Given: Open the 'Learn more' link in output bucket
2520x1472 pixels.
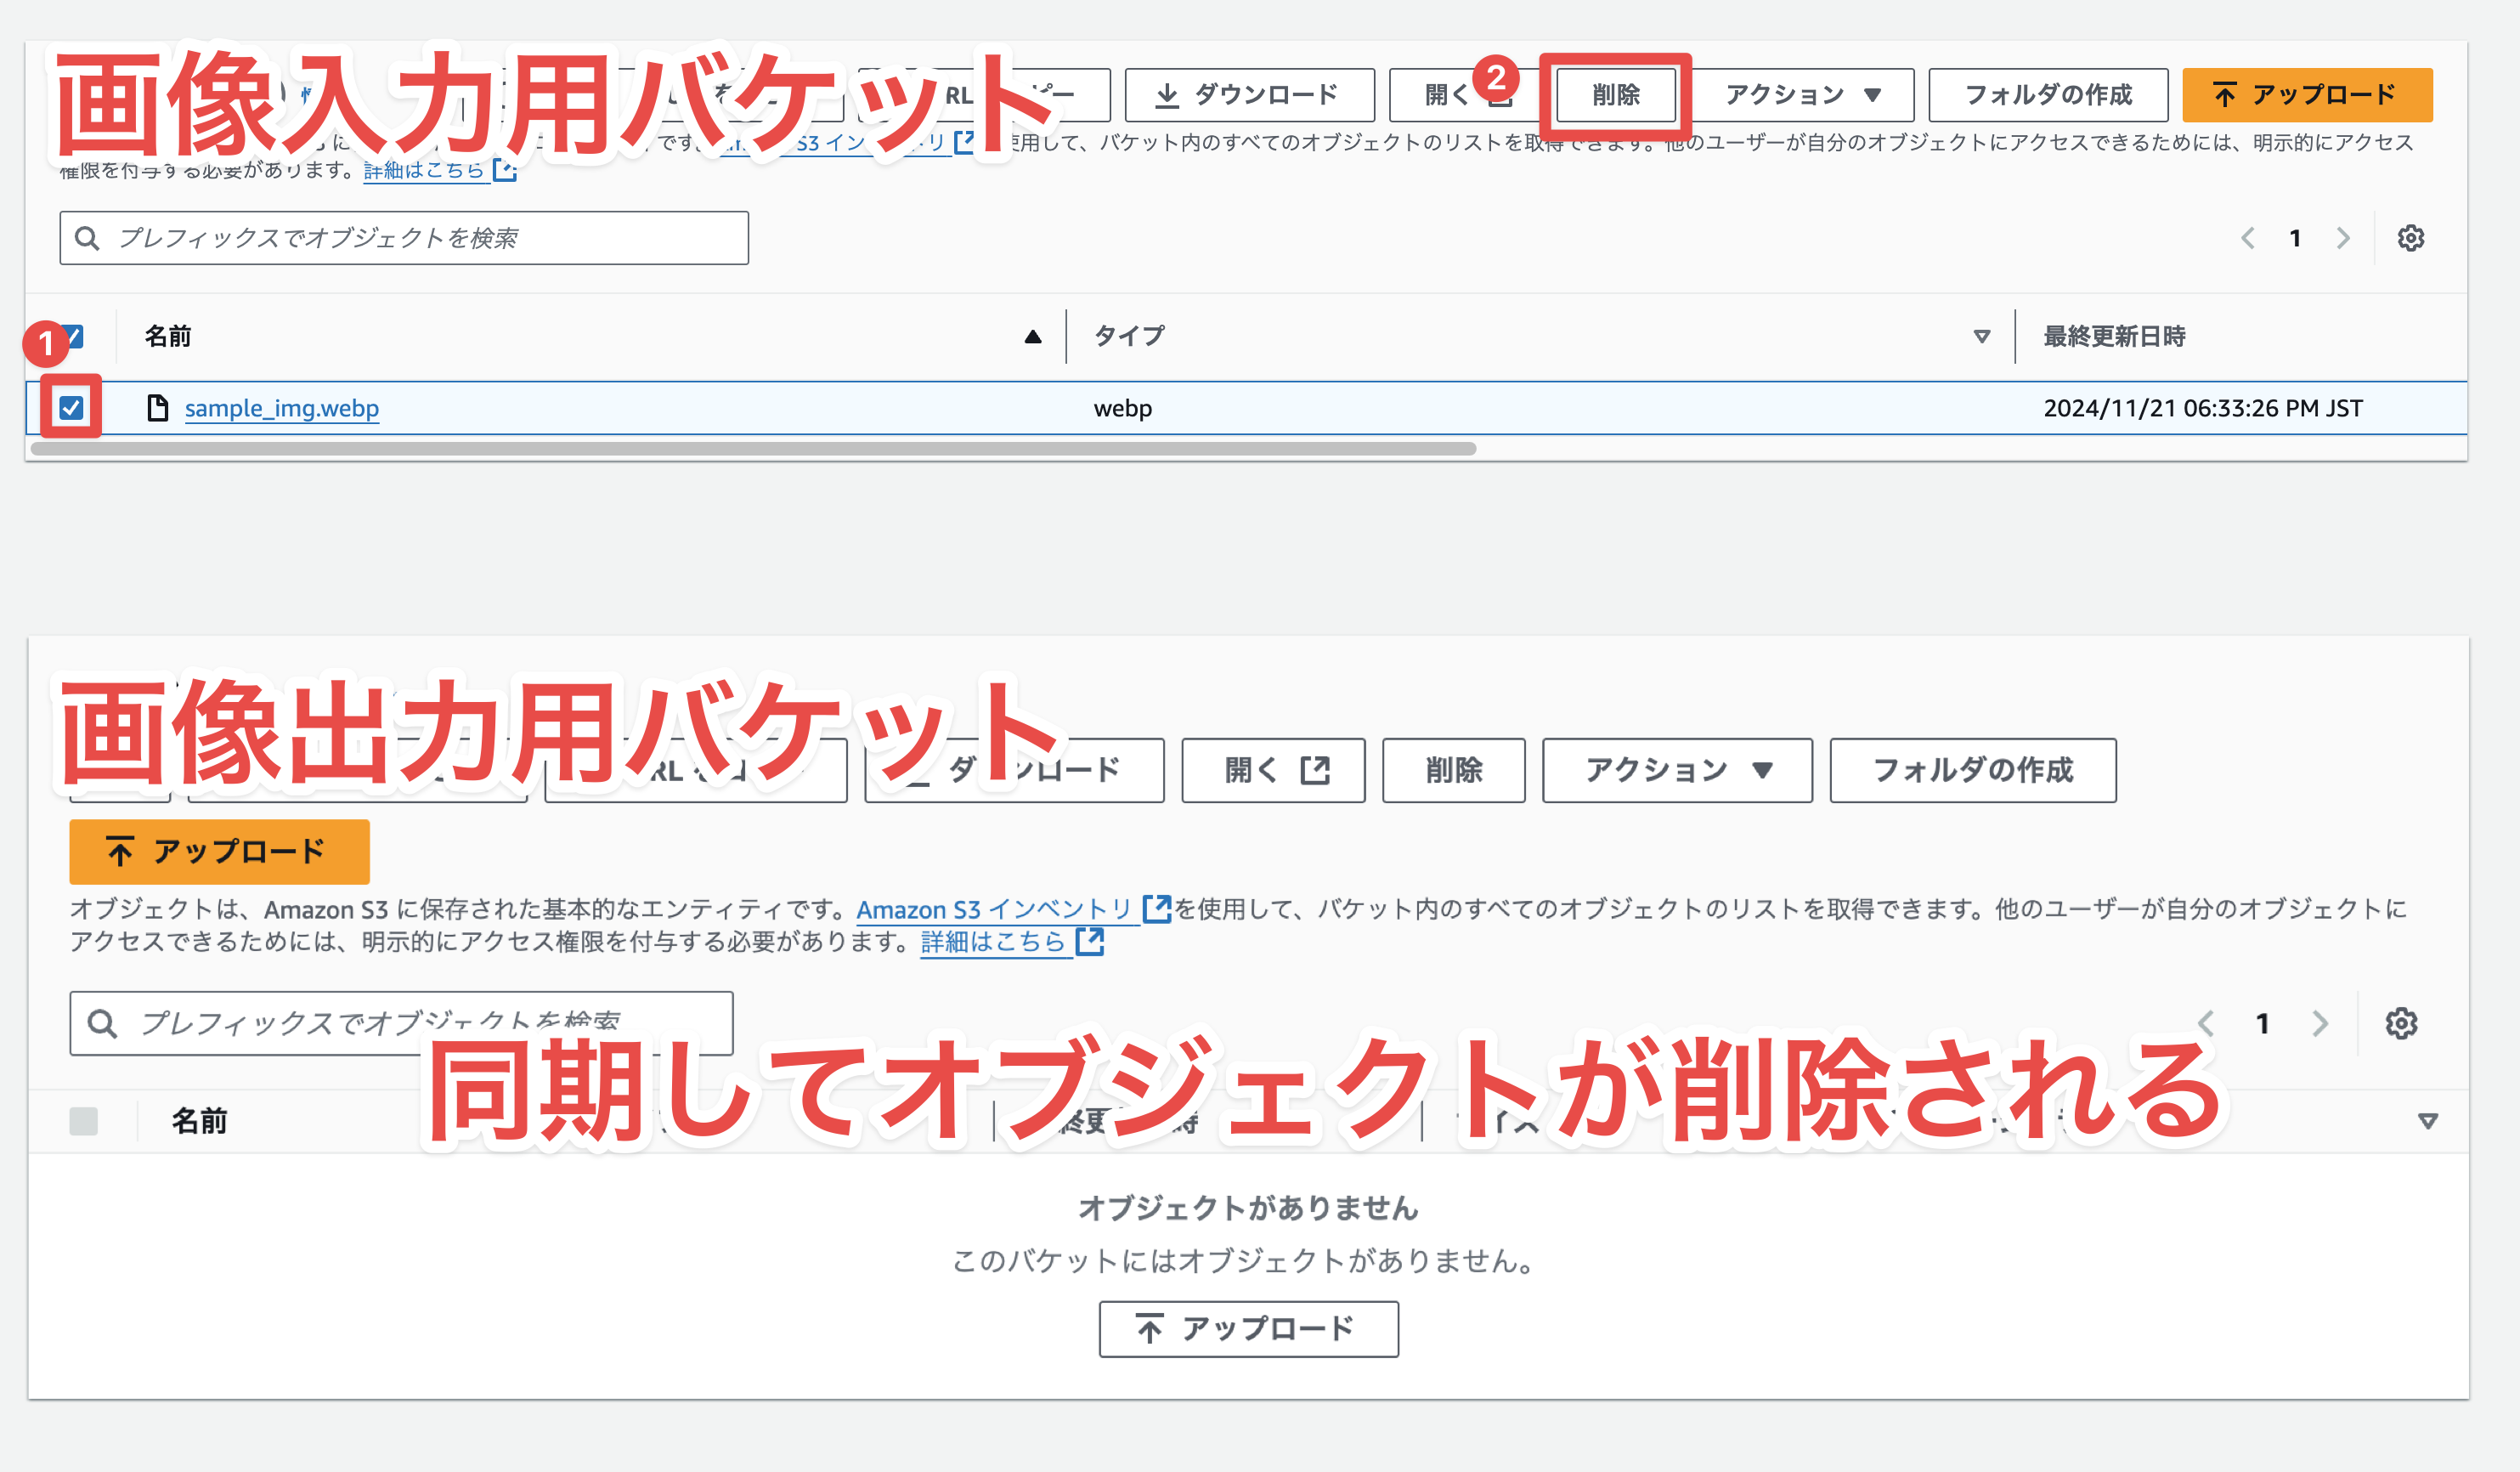Looking at the screenshot, I should pos(1012,942).
